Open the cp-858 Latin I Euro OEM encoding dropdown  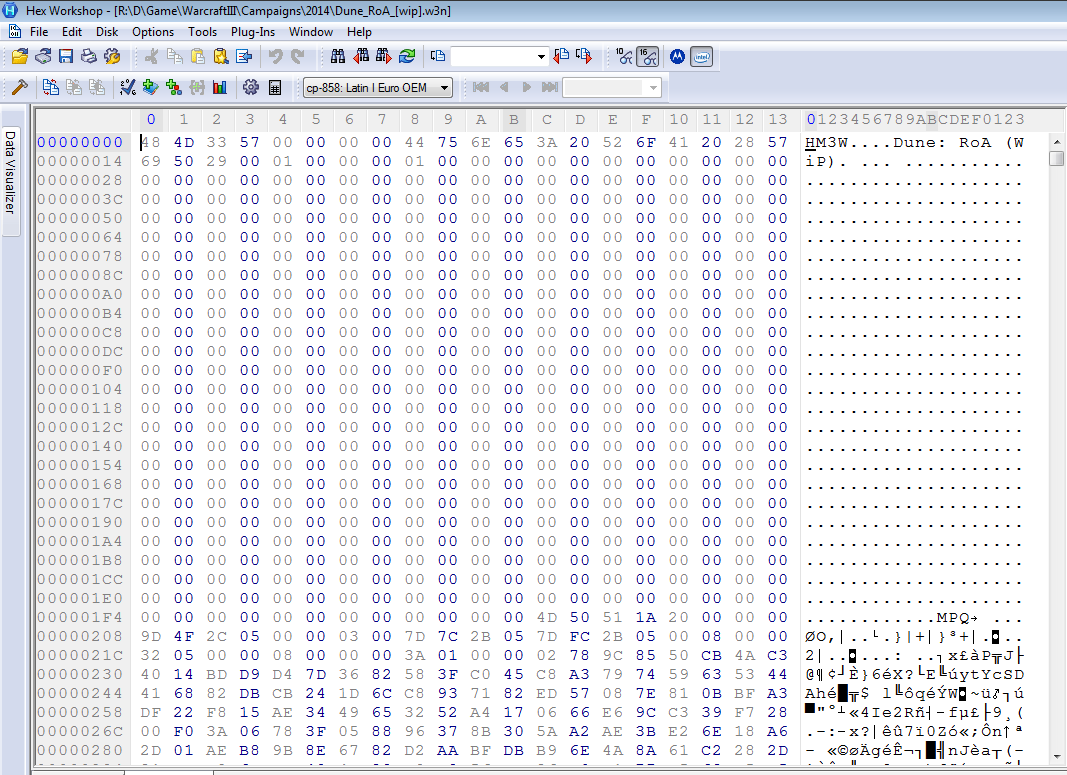[377, 88]
